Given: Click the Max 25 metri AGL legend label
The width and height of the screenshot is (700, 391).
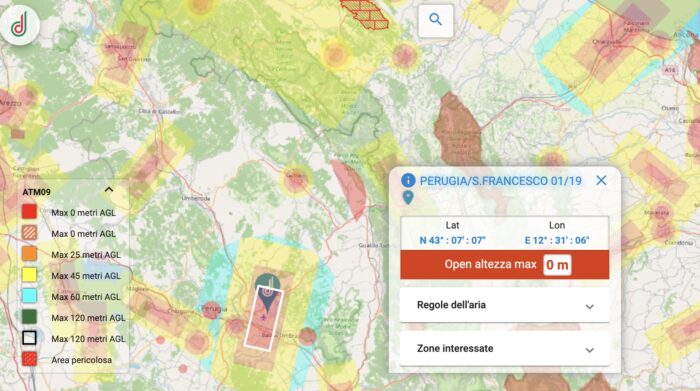Looking at the screenshot, I should pos(86,255).
